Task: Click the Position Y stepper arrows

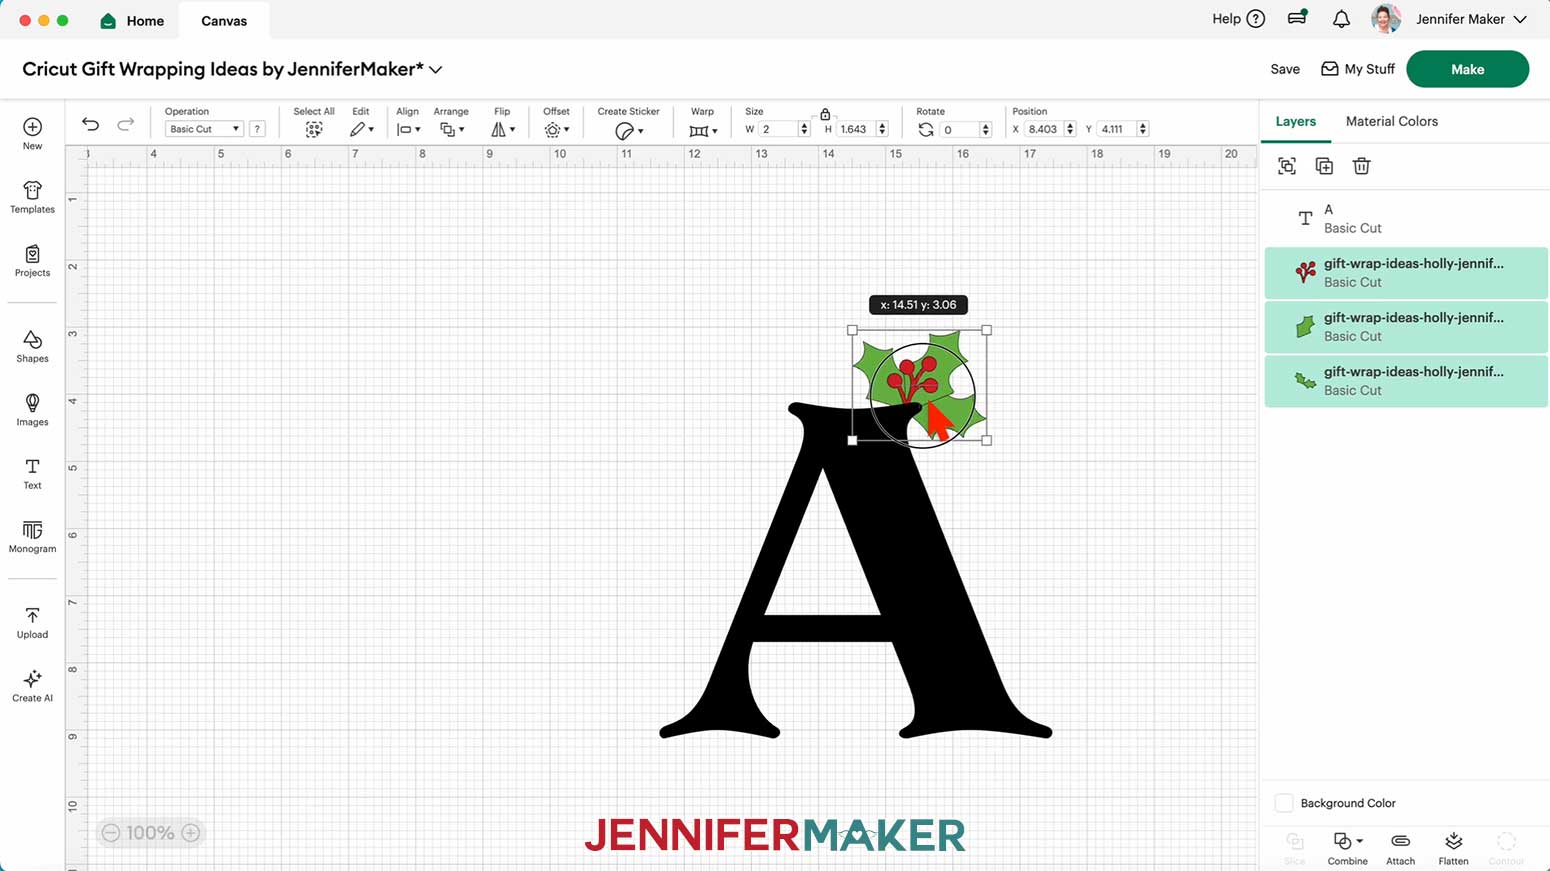Action: [1143, 129]
